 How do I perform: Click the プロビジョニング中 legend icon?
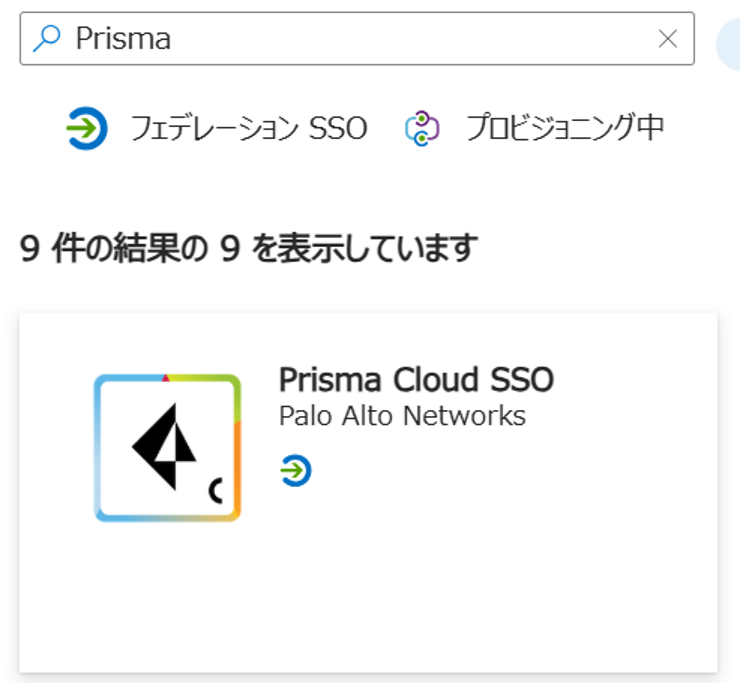pyautogui.click(x=422, y=129)
